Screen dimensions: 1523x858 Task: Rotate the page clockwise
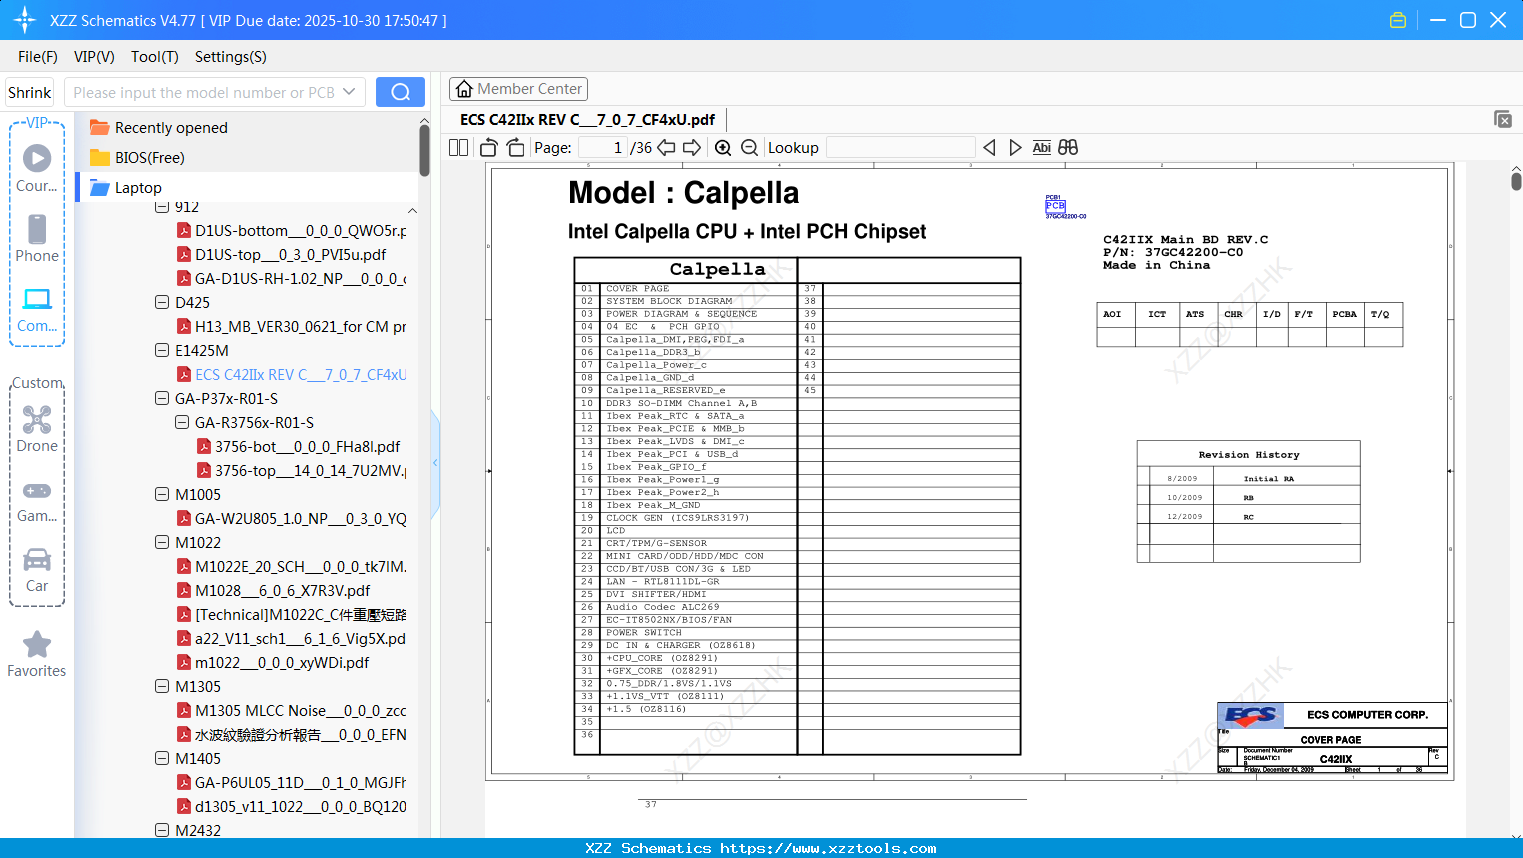[516, 147]
